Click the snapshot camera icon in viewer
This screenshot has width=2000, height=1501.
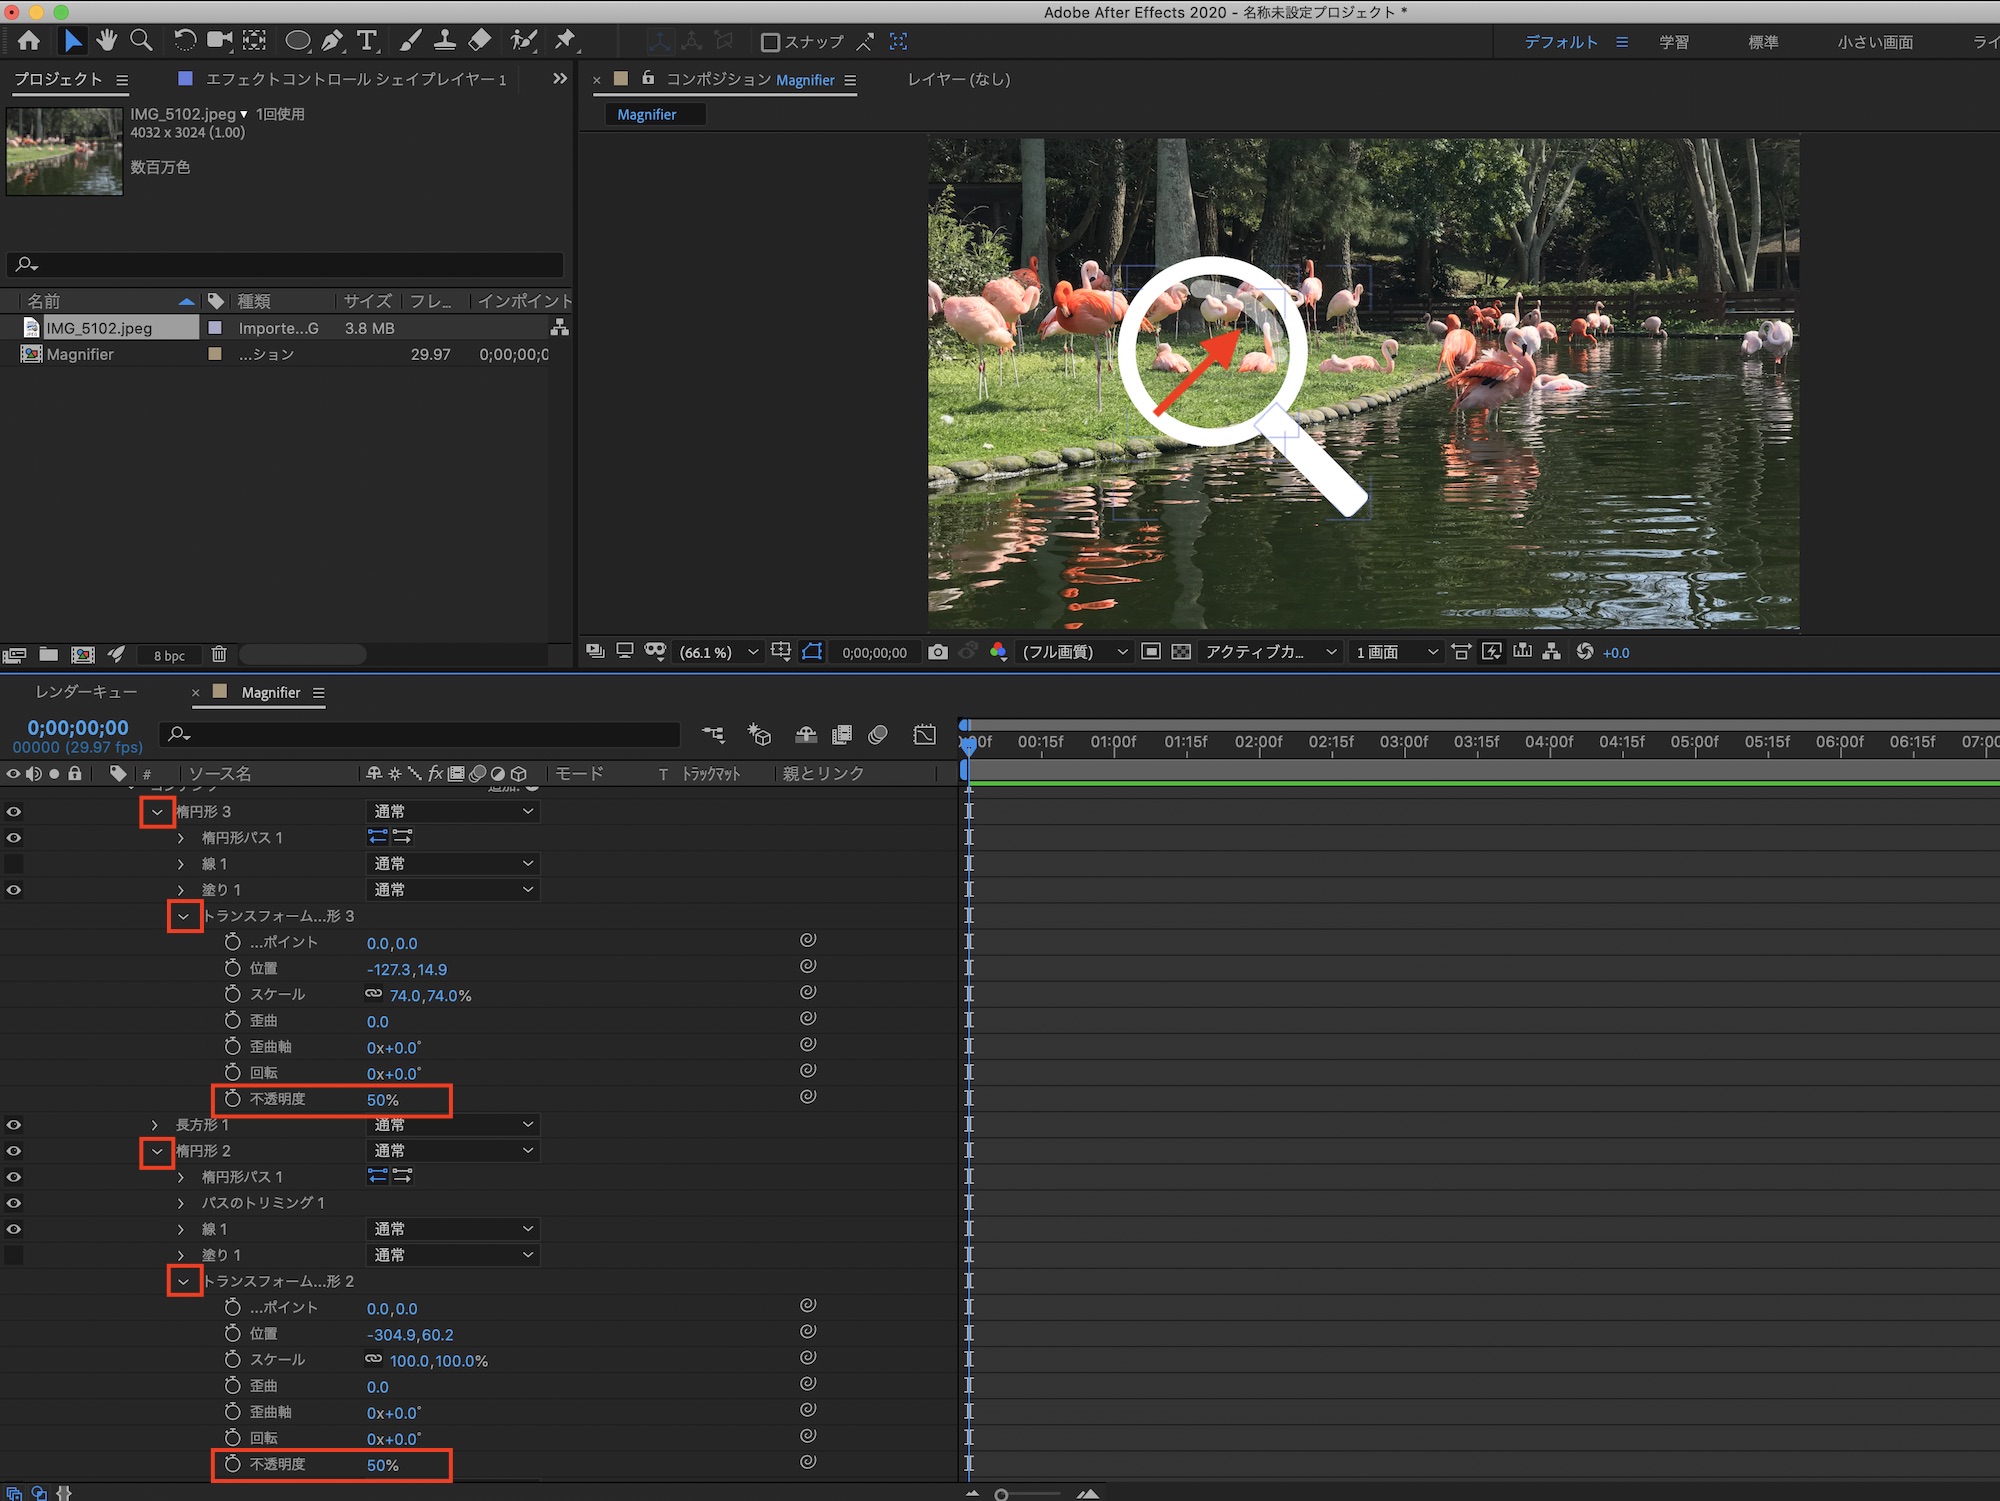[937, 652]
